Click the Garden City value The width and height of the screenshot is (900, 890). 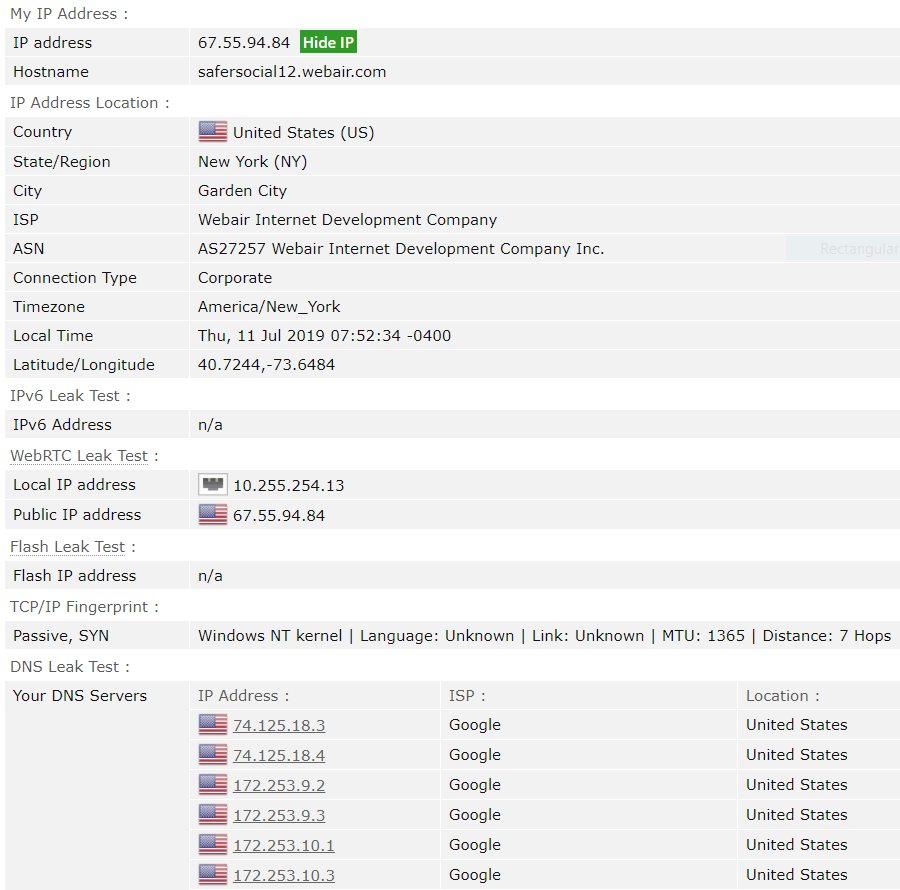(242, 191)
